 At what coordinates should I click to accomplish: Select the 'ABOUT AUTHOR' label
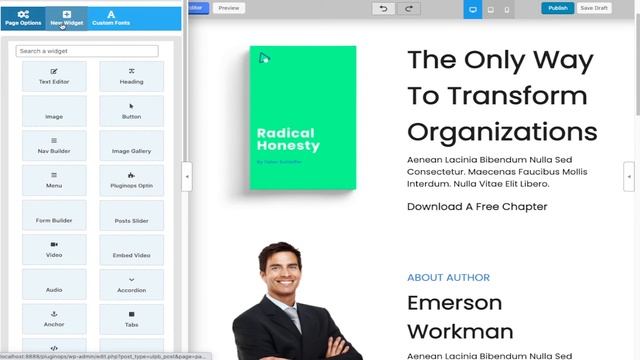coord(448,278)
